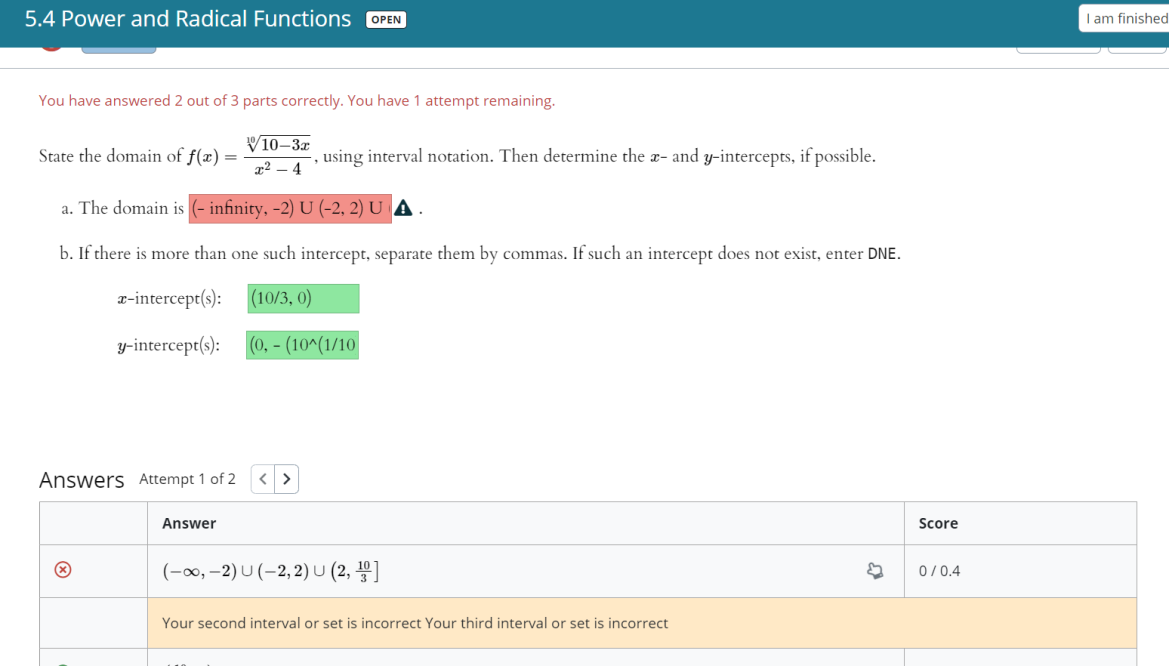The height and width of the screenshot is (666, 1169).
Task: Click the x-intercept answer box showing (10/3, 0)
Action: coord(302,297)
